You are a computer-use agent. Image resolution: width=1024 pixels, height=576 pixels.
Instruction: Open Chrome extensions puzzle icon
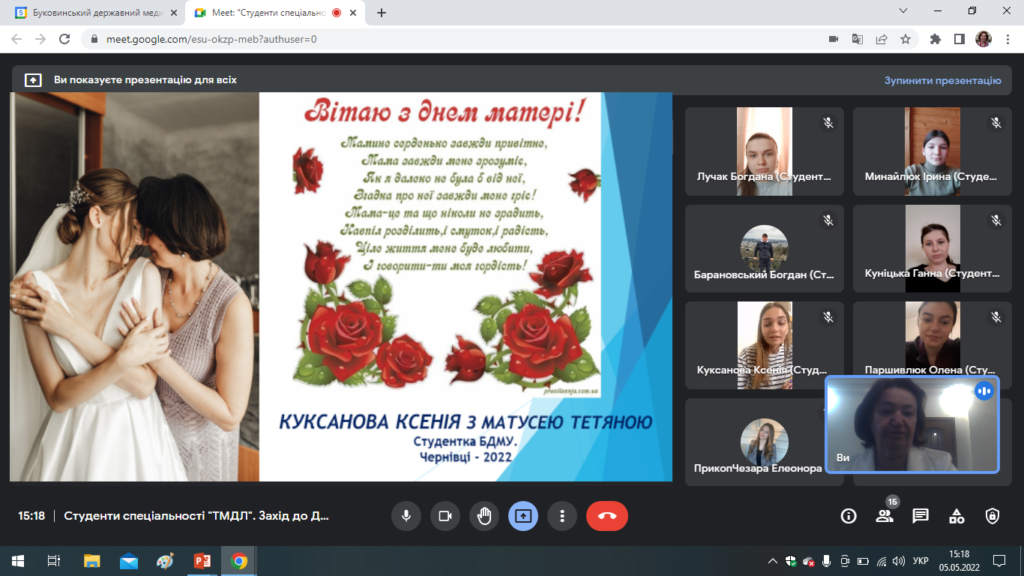click(x=935, y=39)
